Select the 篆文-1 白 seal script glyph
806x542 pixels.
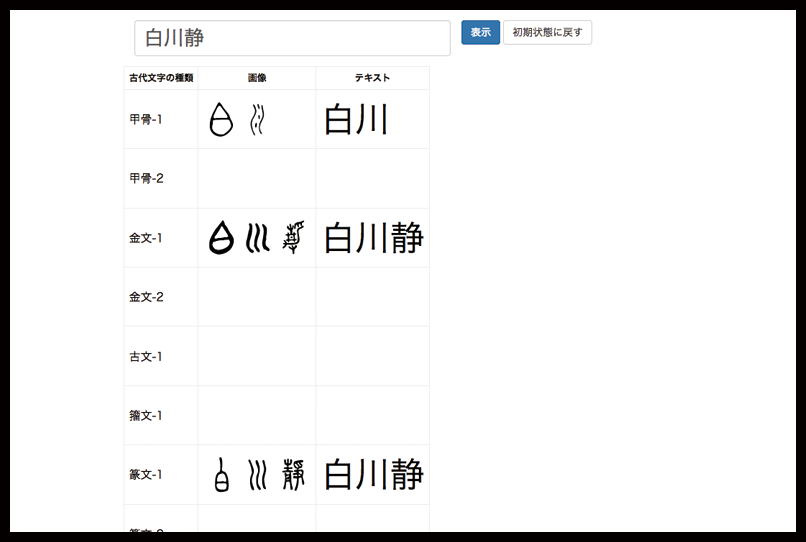click(221, 475)
